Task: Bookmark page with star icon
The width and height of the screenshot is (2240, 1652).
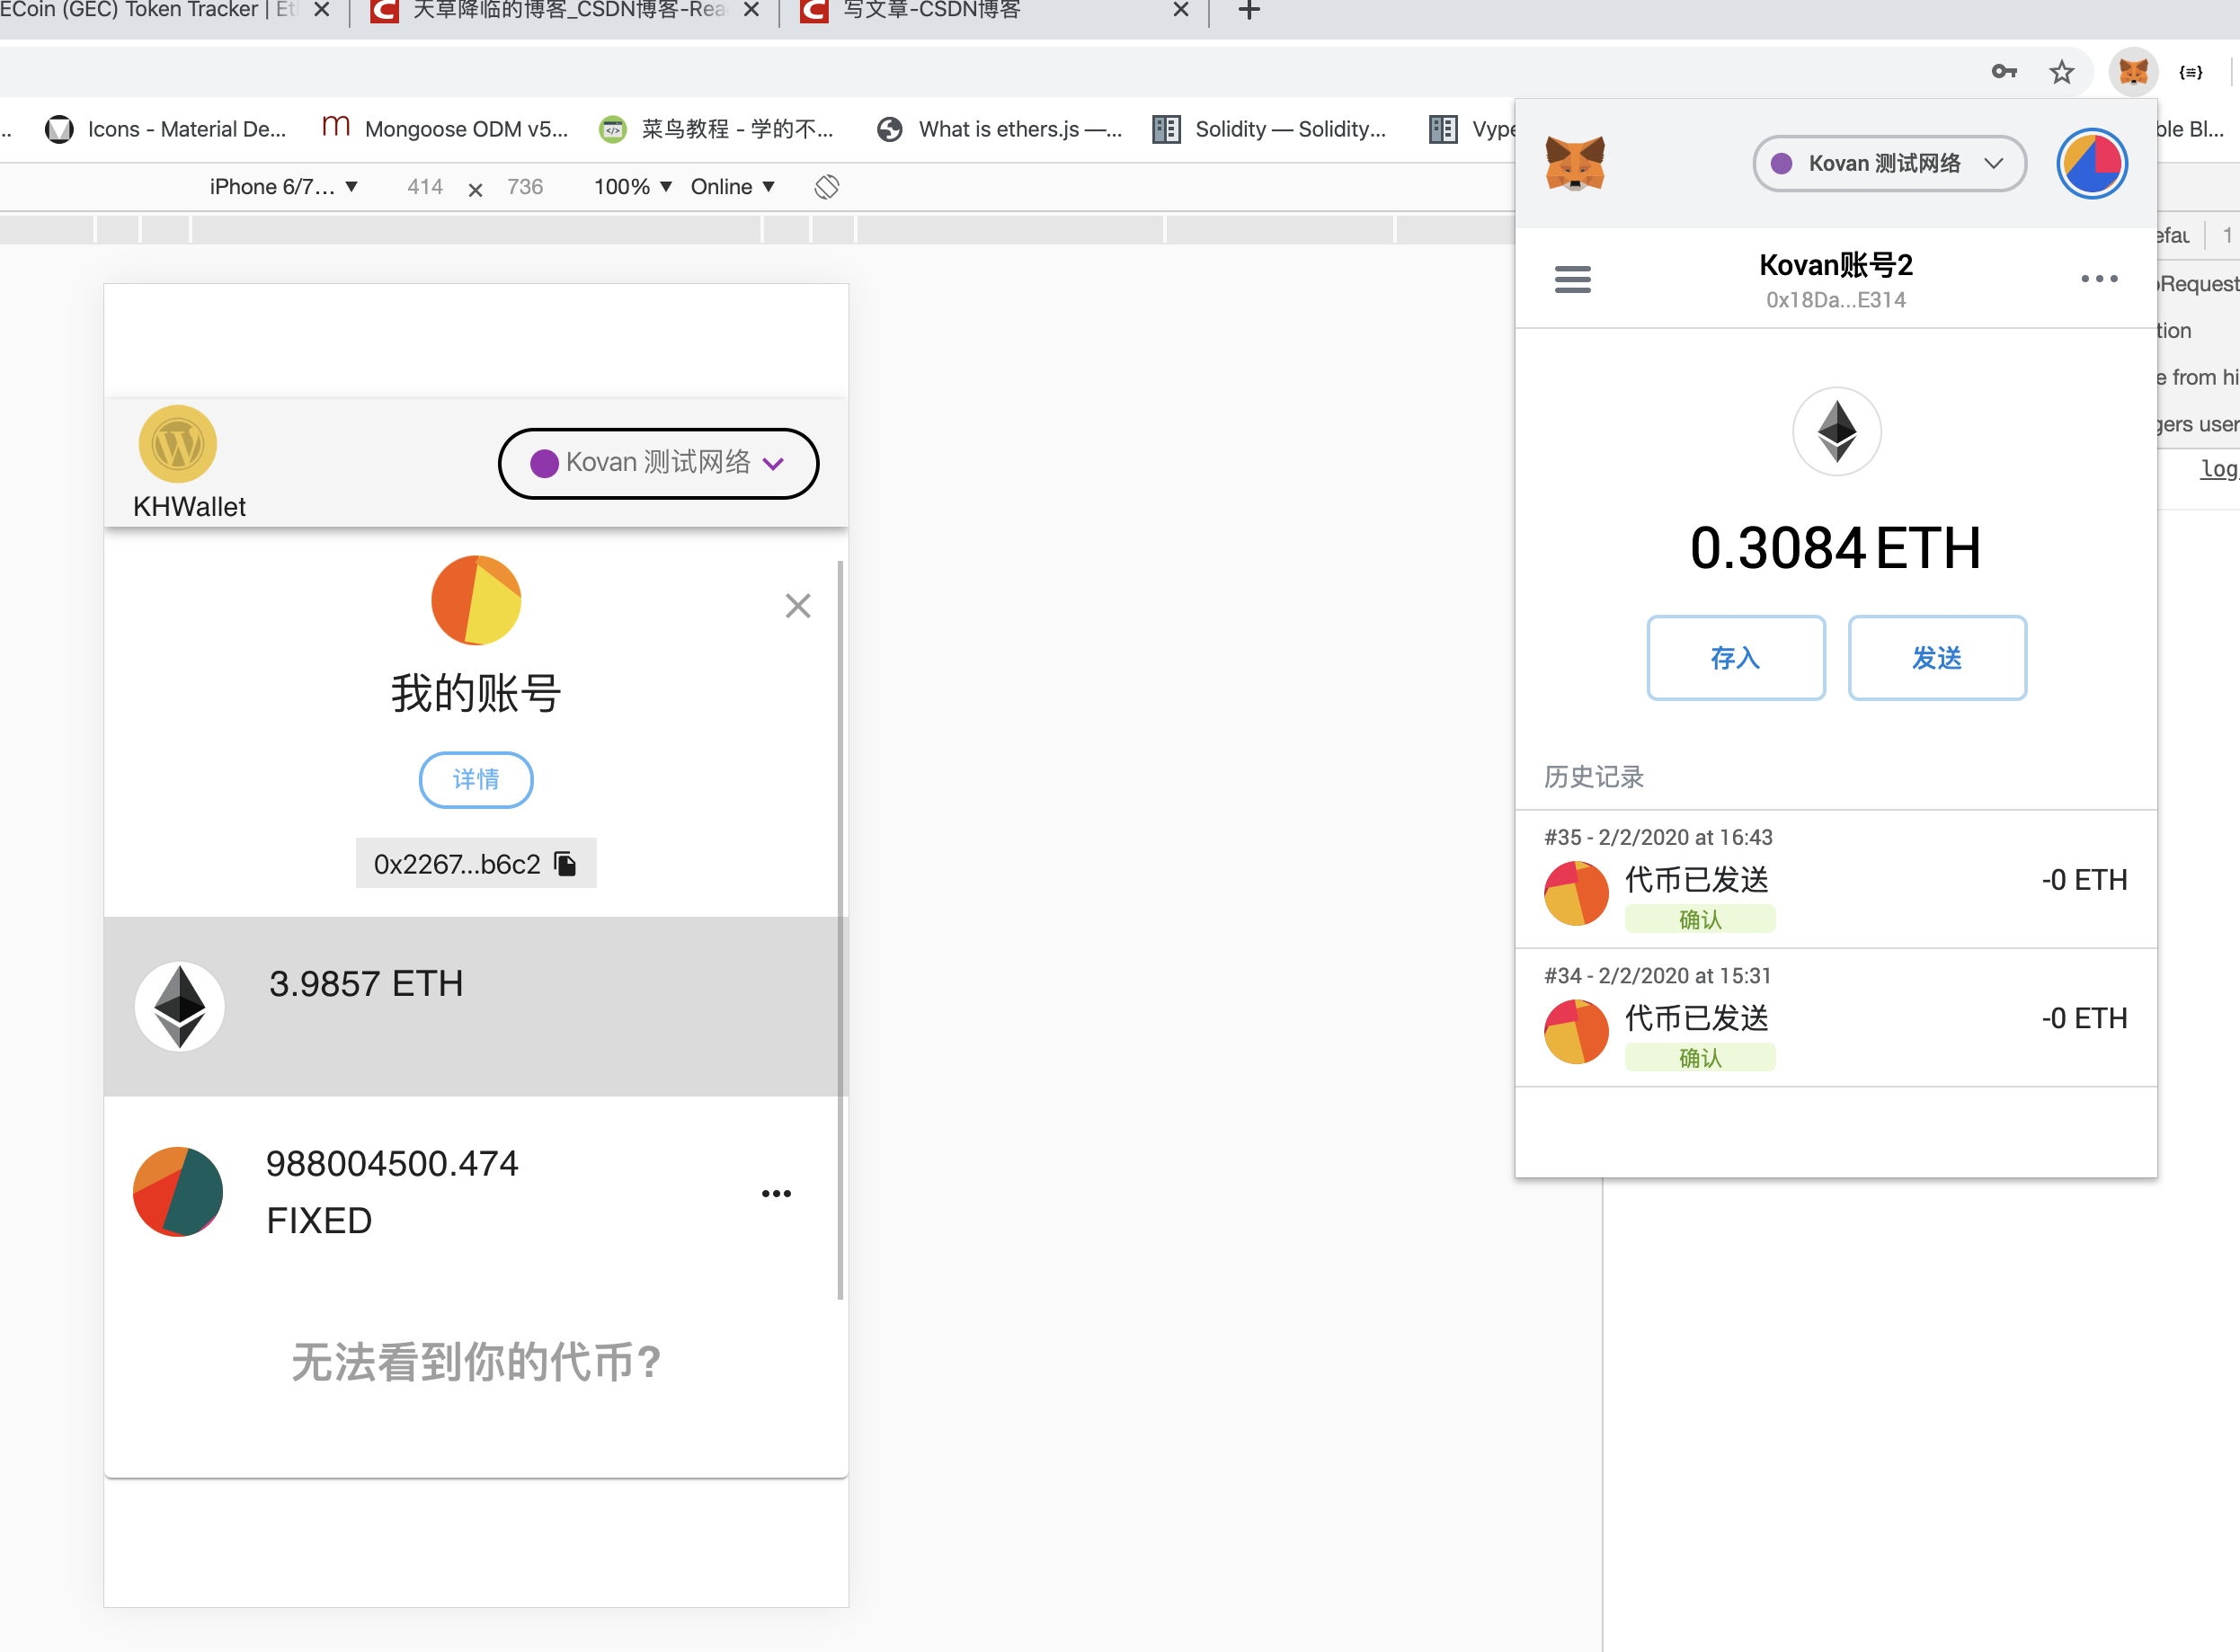Action: [2061, 72]
